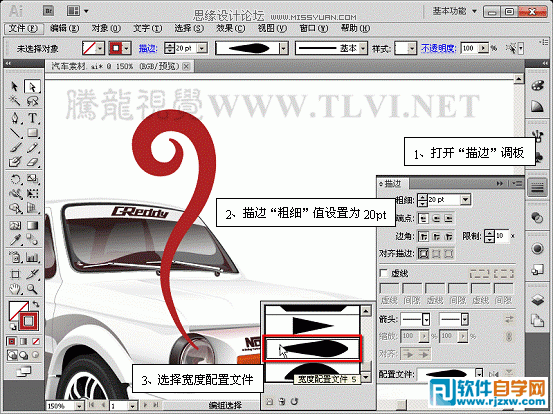Open the Layers panel icon in right dock
553x414 pixels.
[537, 300]
